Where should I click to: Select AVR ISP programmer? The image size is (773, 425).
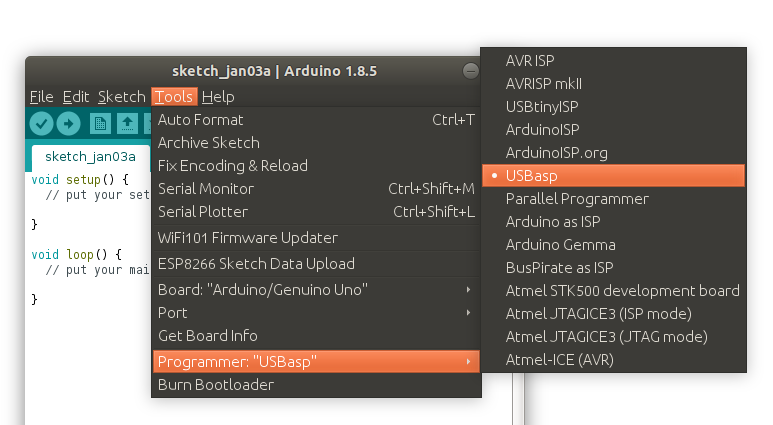[x=613, y=61]
